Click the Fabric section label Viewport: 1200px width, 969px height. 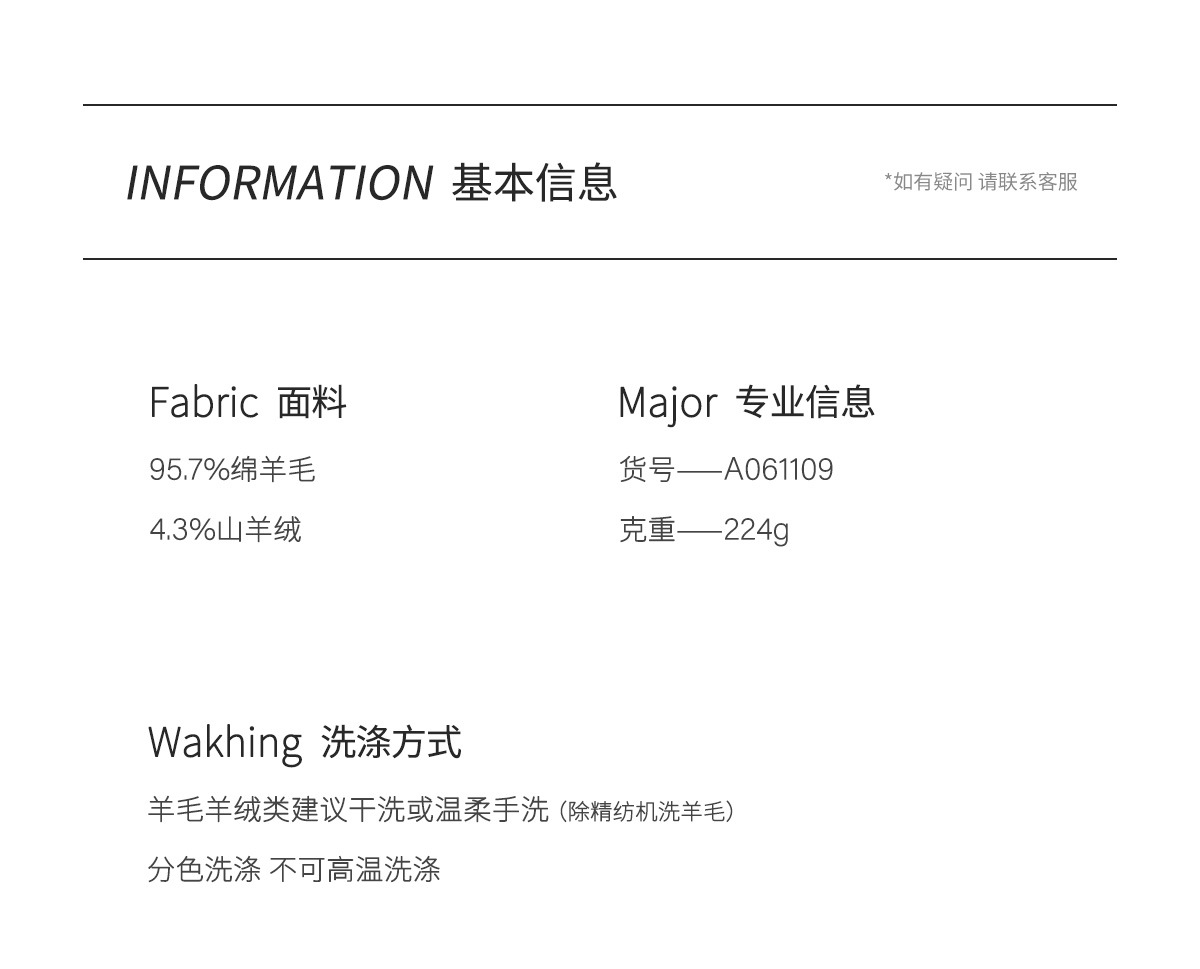pos(204,403)
